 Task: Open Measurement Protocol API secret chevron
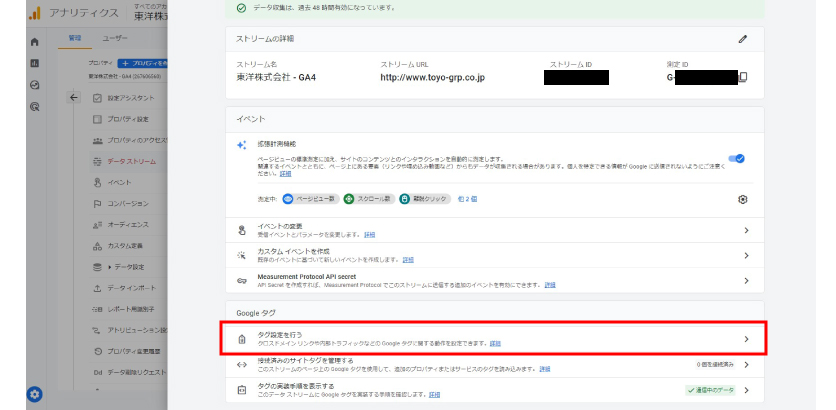[746, 280]
